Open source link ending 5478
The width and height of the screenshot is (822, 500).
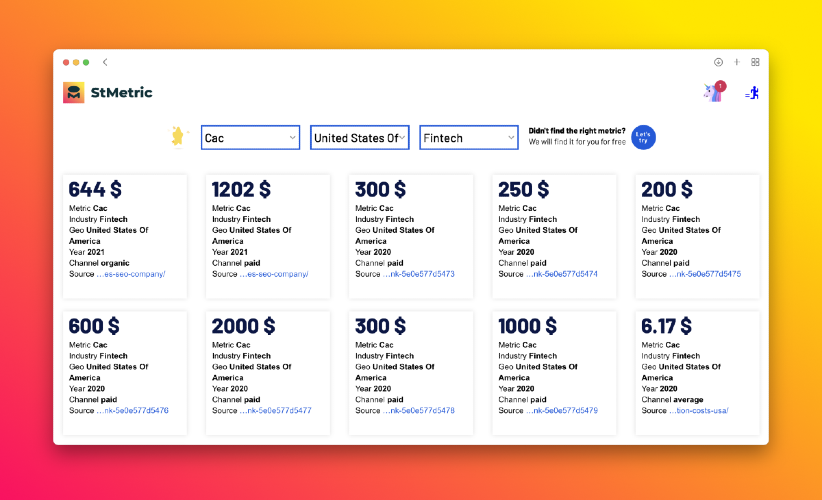pos(419,410)
